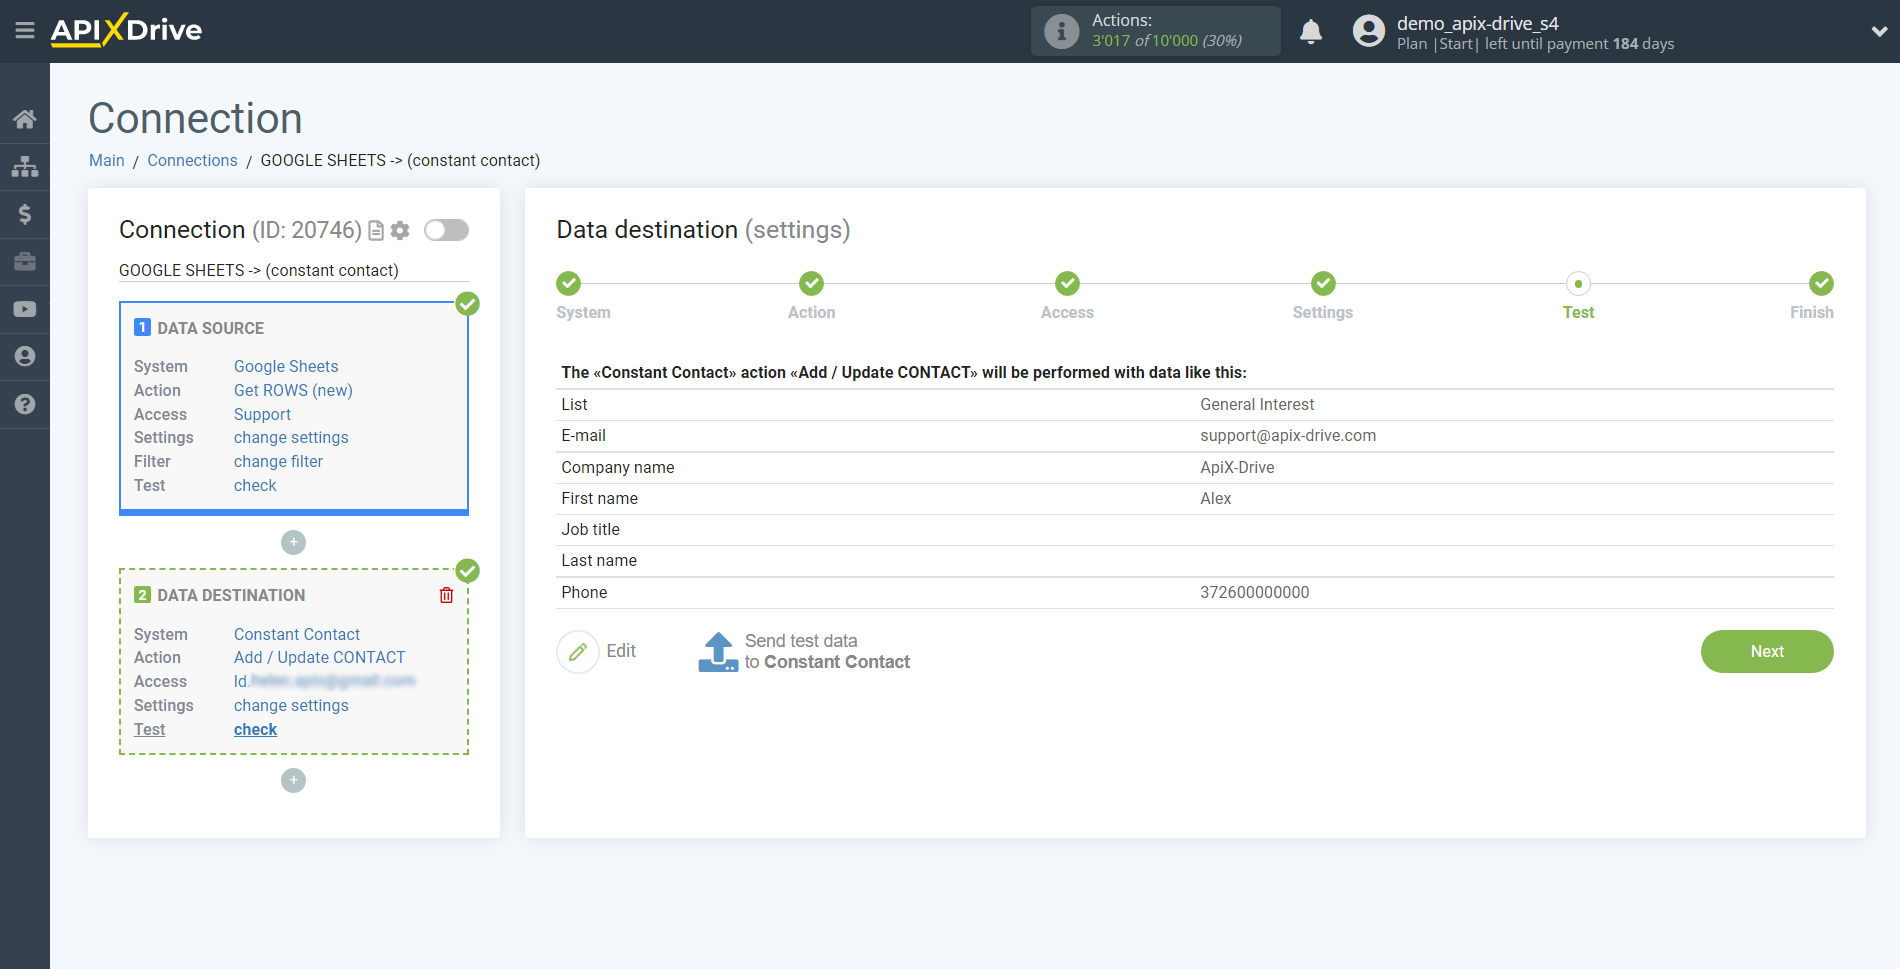
Task: Go to the Finish step
Action: tap(1821, 284)
